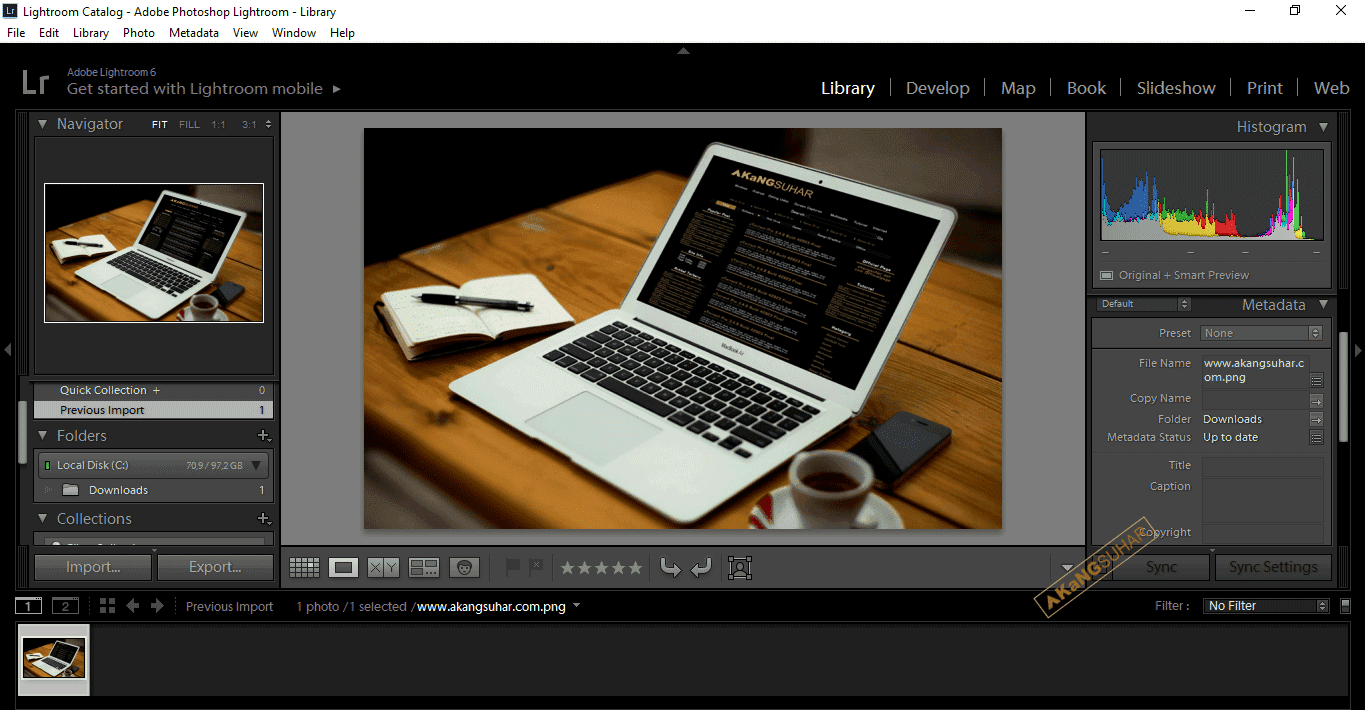This screenshot has width=1365, height=710.
Task: Select main window display button 1
Action: pyautogui.click(x=29, y=606)
